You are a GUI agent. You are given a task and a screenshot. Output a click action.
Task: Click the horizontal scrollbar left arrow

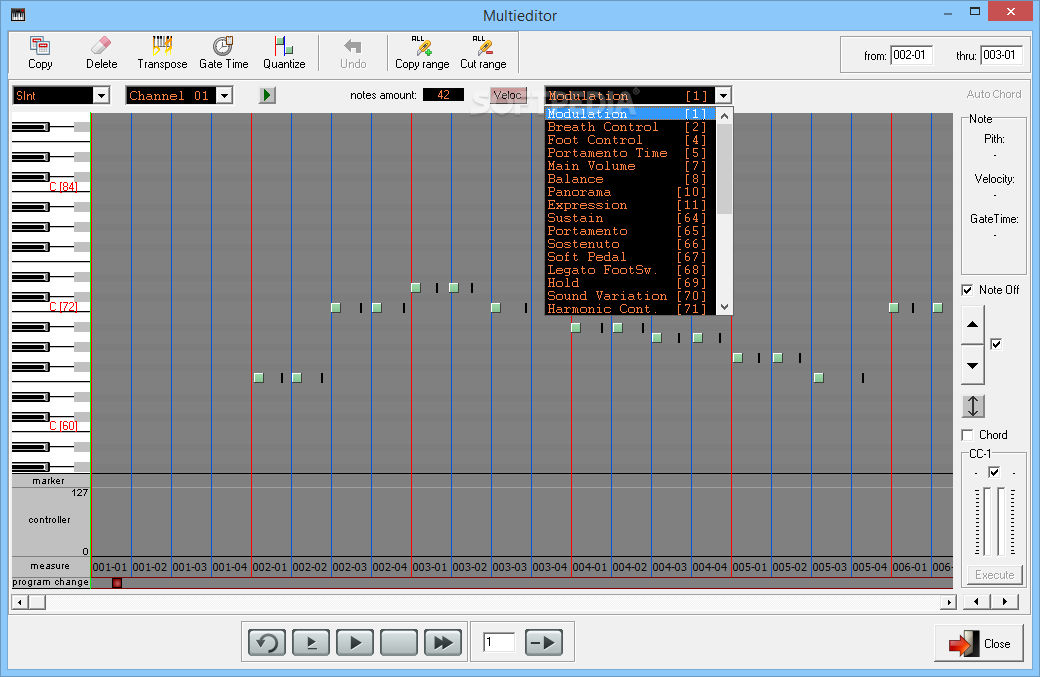pos(19,602)
